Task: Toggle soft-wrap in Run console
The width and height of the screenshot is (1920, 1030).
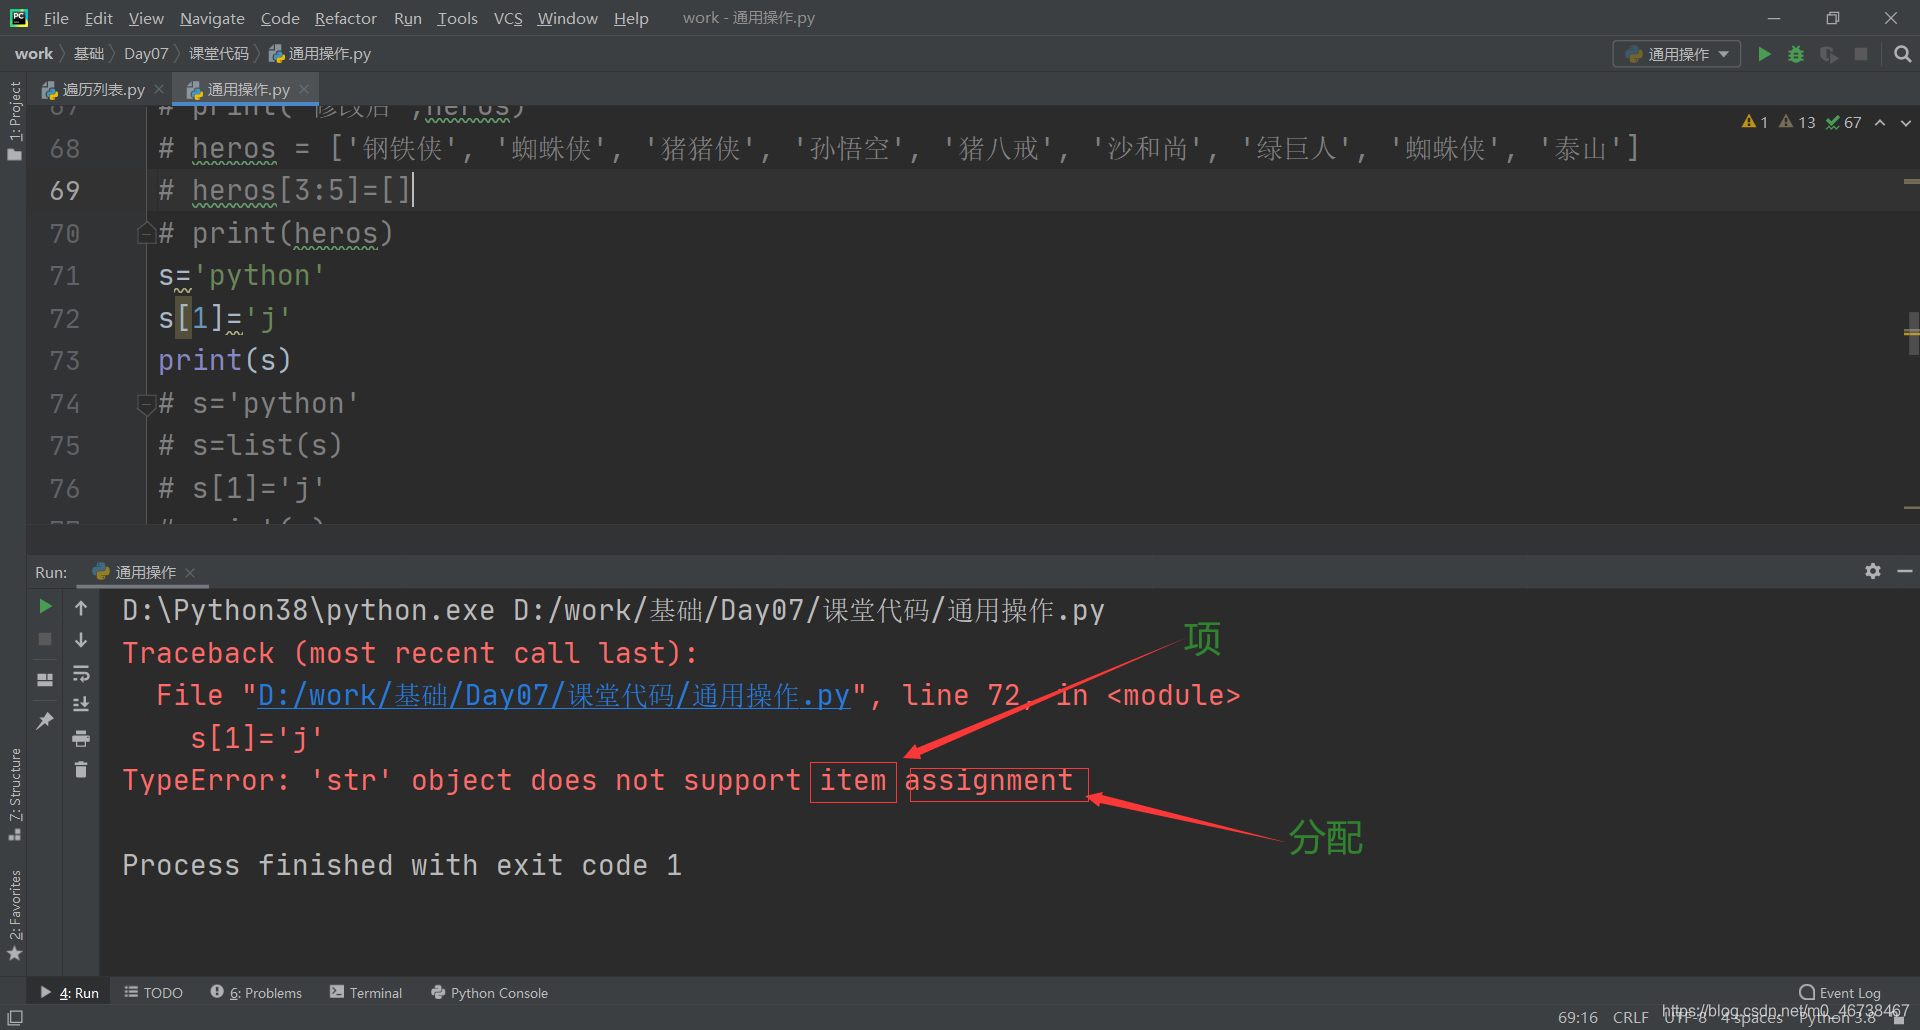Action: [x=81, y=672]
